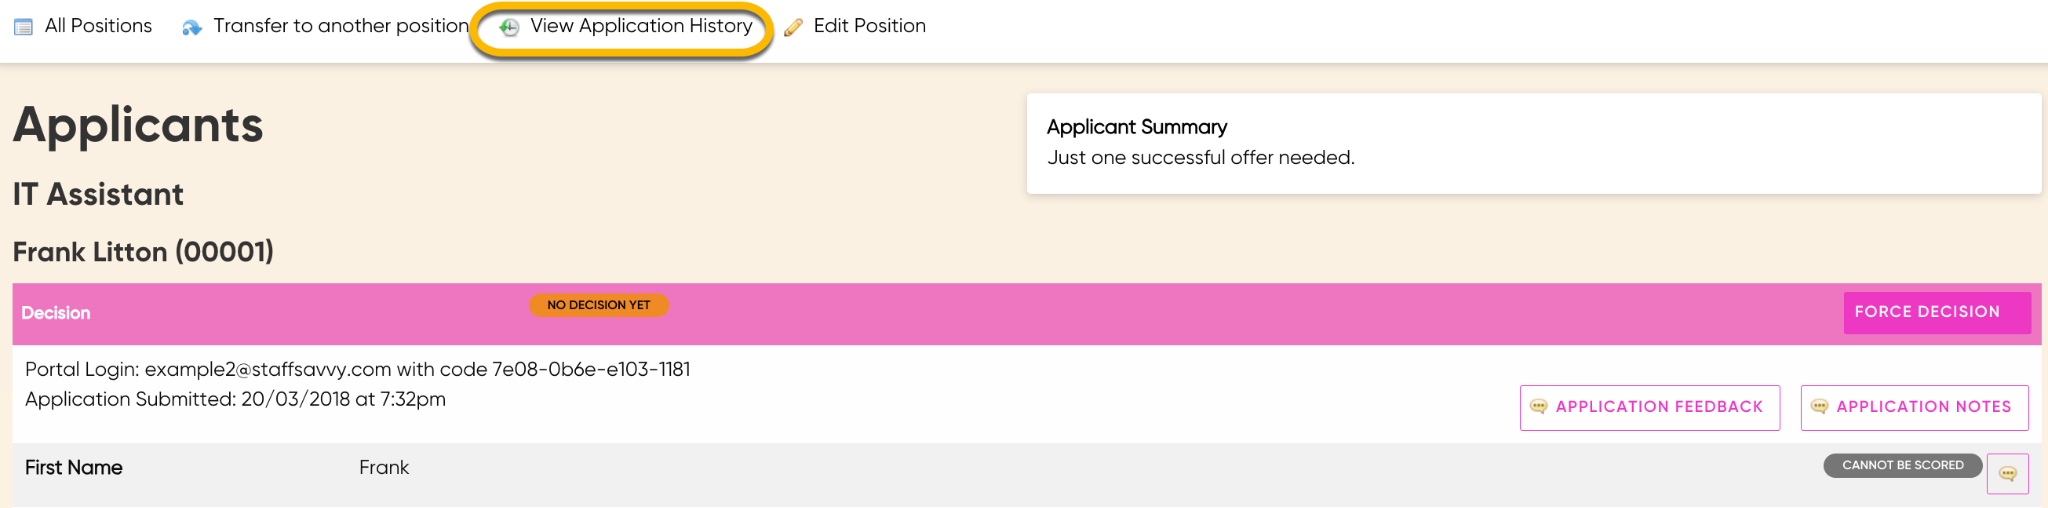Click the Frank Litton (00001) heading
This screenshot has height=508, width=2048.
[x=143, y=252]
